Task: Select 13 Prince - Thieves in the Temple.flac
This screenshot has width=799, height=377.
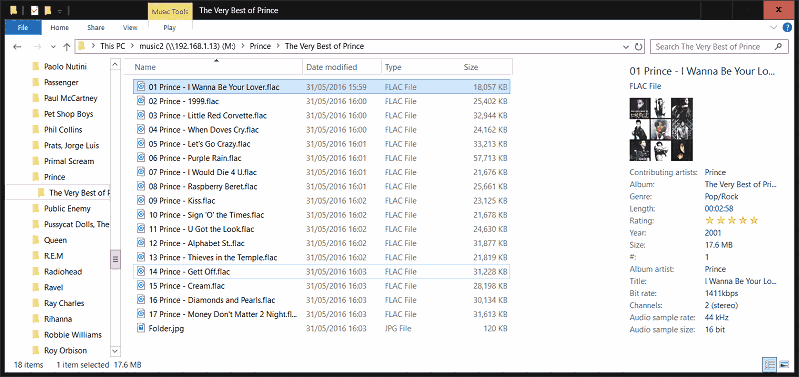Action: click(x=322, y=258)
